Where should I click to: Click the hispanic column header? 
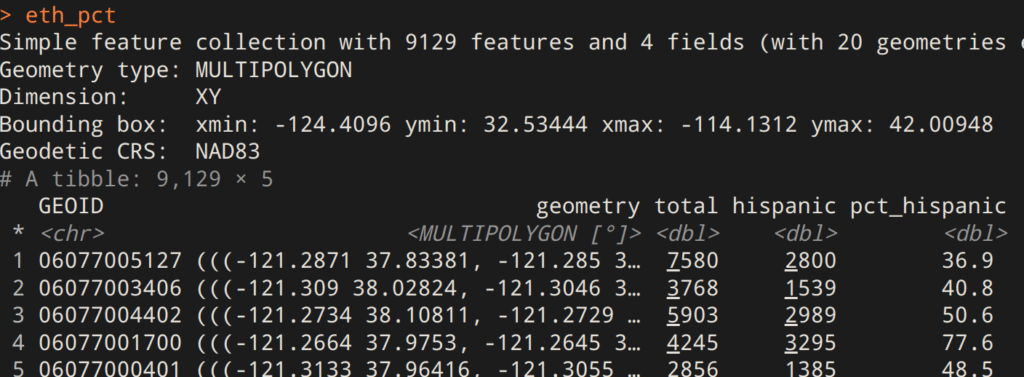point(784,207)
